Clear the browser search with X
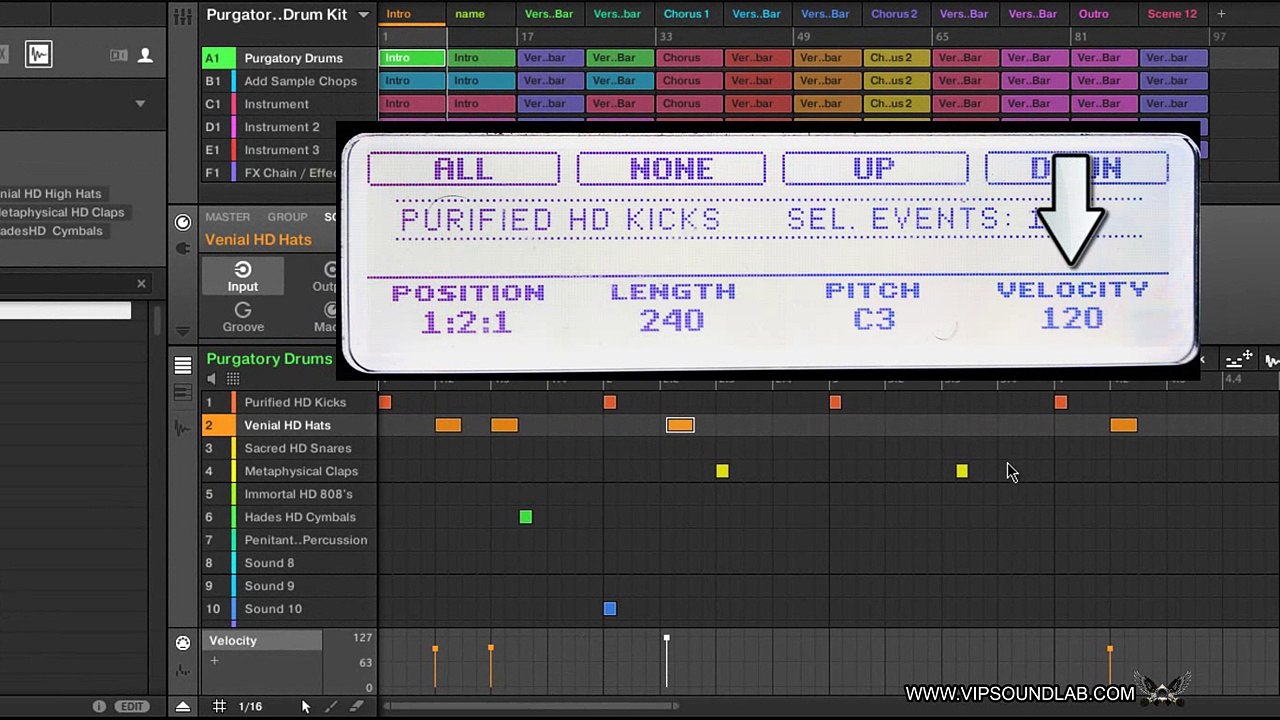The image size is (1280, 720). pyautogui.click(x=141, y=284)
